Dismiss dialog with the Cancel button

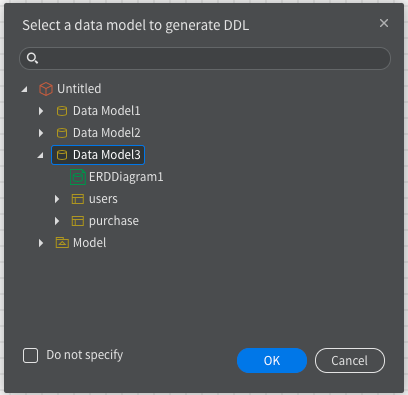coord(350,360)
